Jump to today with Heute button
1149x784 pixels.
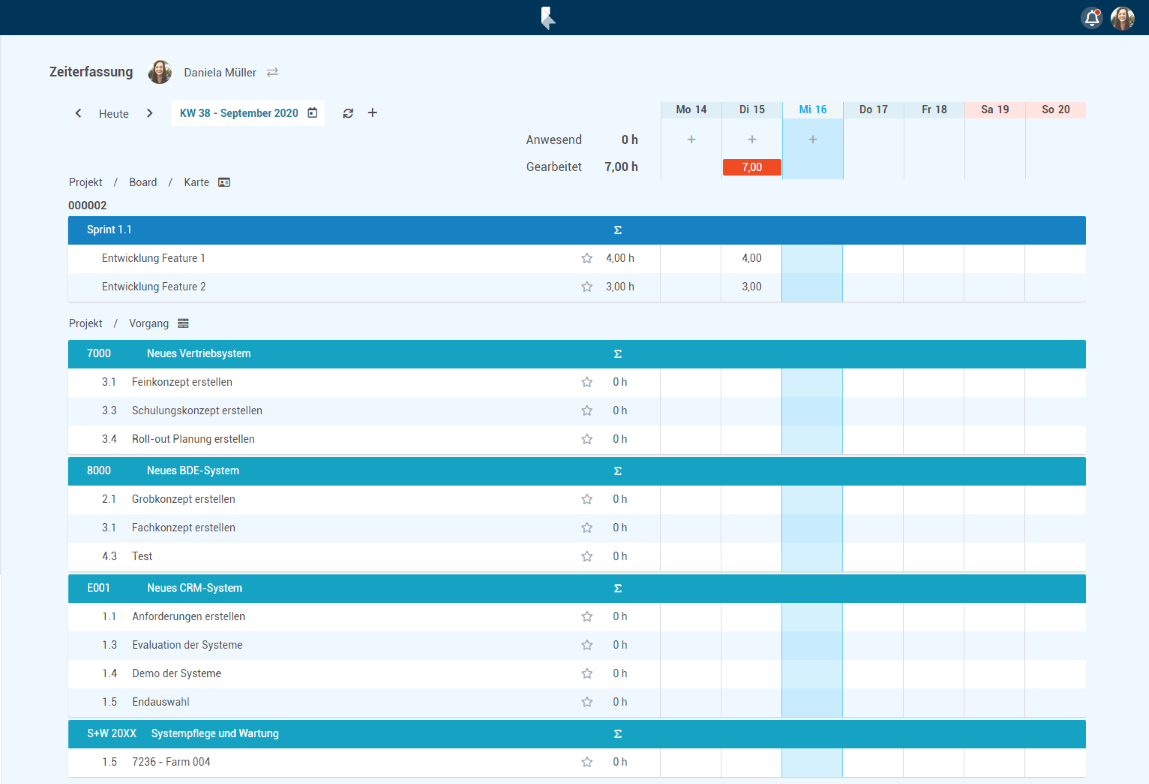click(x=114, y=114)
